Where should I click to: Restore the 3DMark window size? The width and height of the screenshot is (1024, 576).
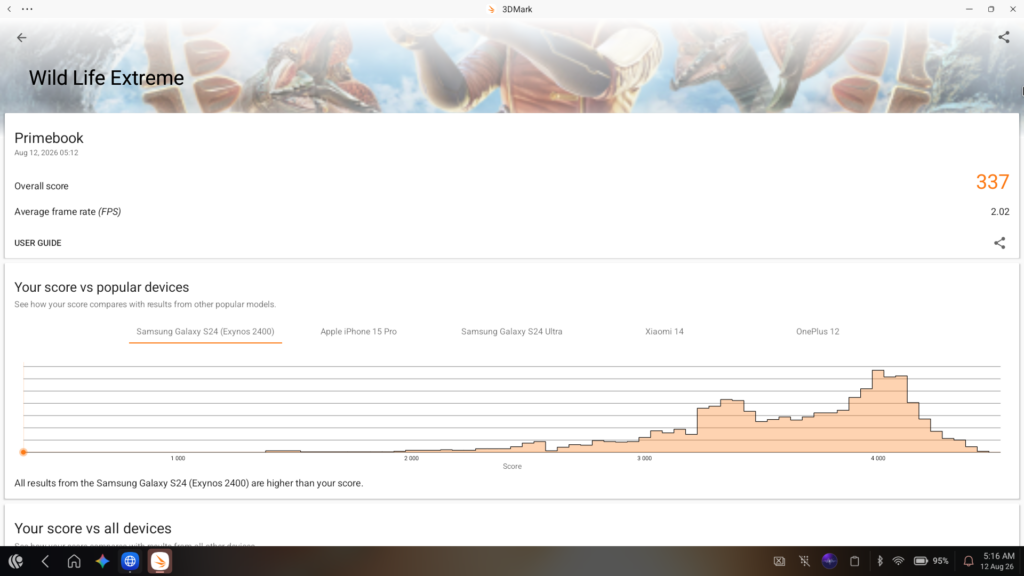click(x=991, y=9)
